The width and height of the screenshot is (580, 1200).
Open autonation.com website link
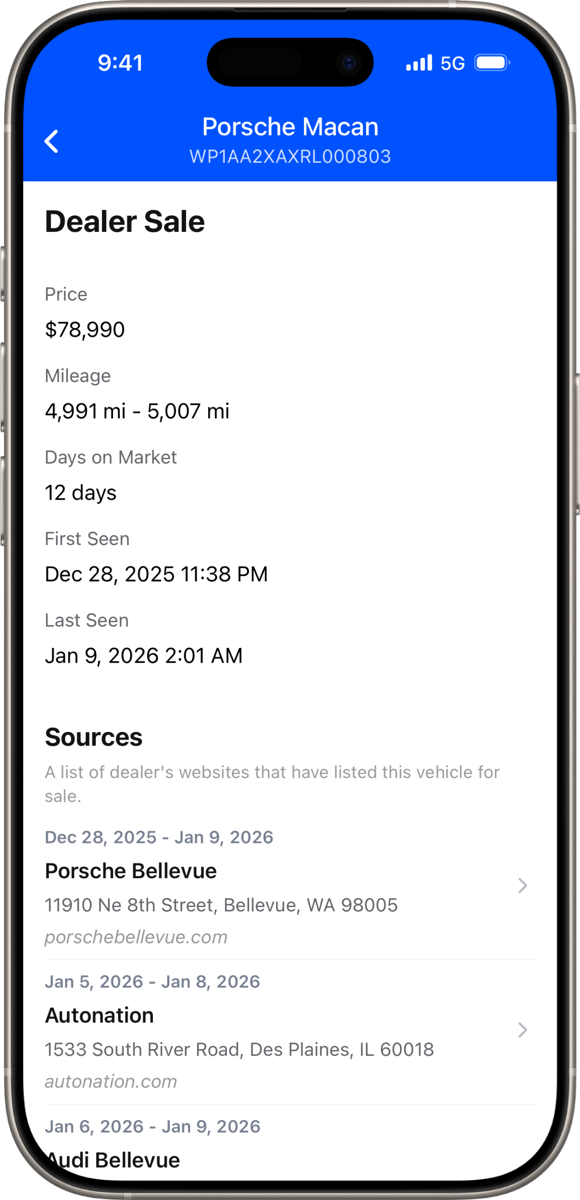coord(111,1081)
